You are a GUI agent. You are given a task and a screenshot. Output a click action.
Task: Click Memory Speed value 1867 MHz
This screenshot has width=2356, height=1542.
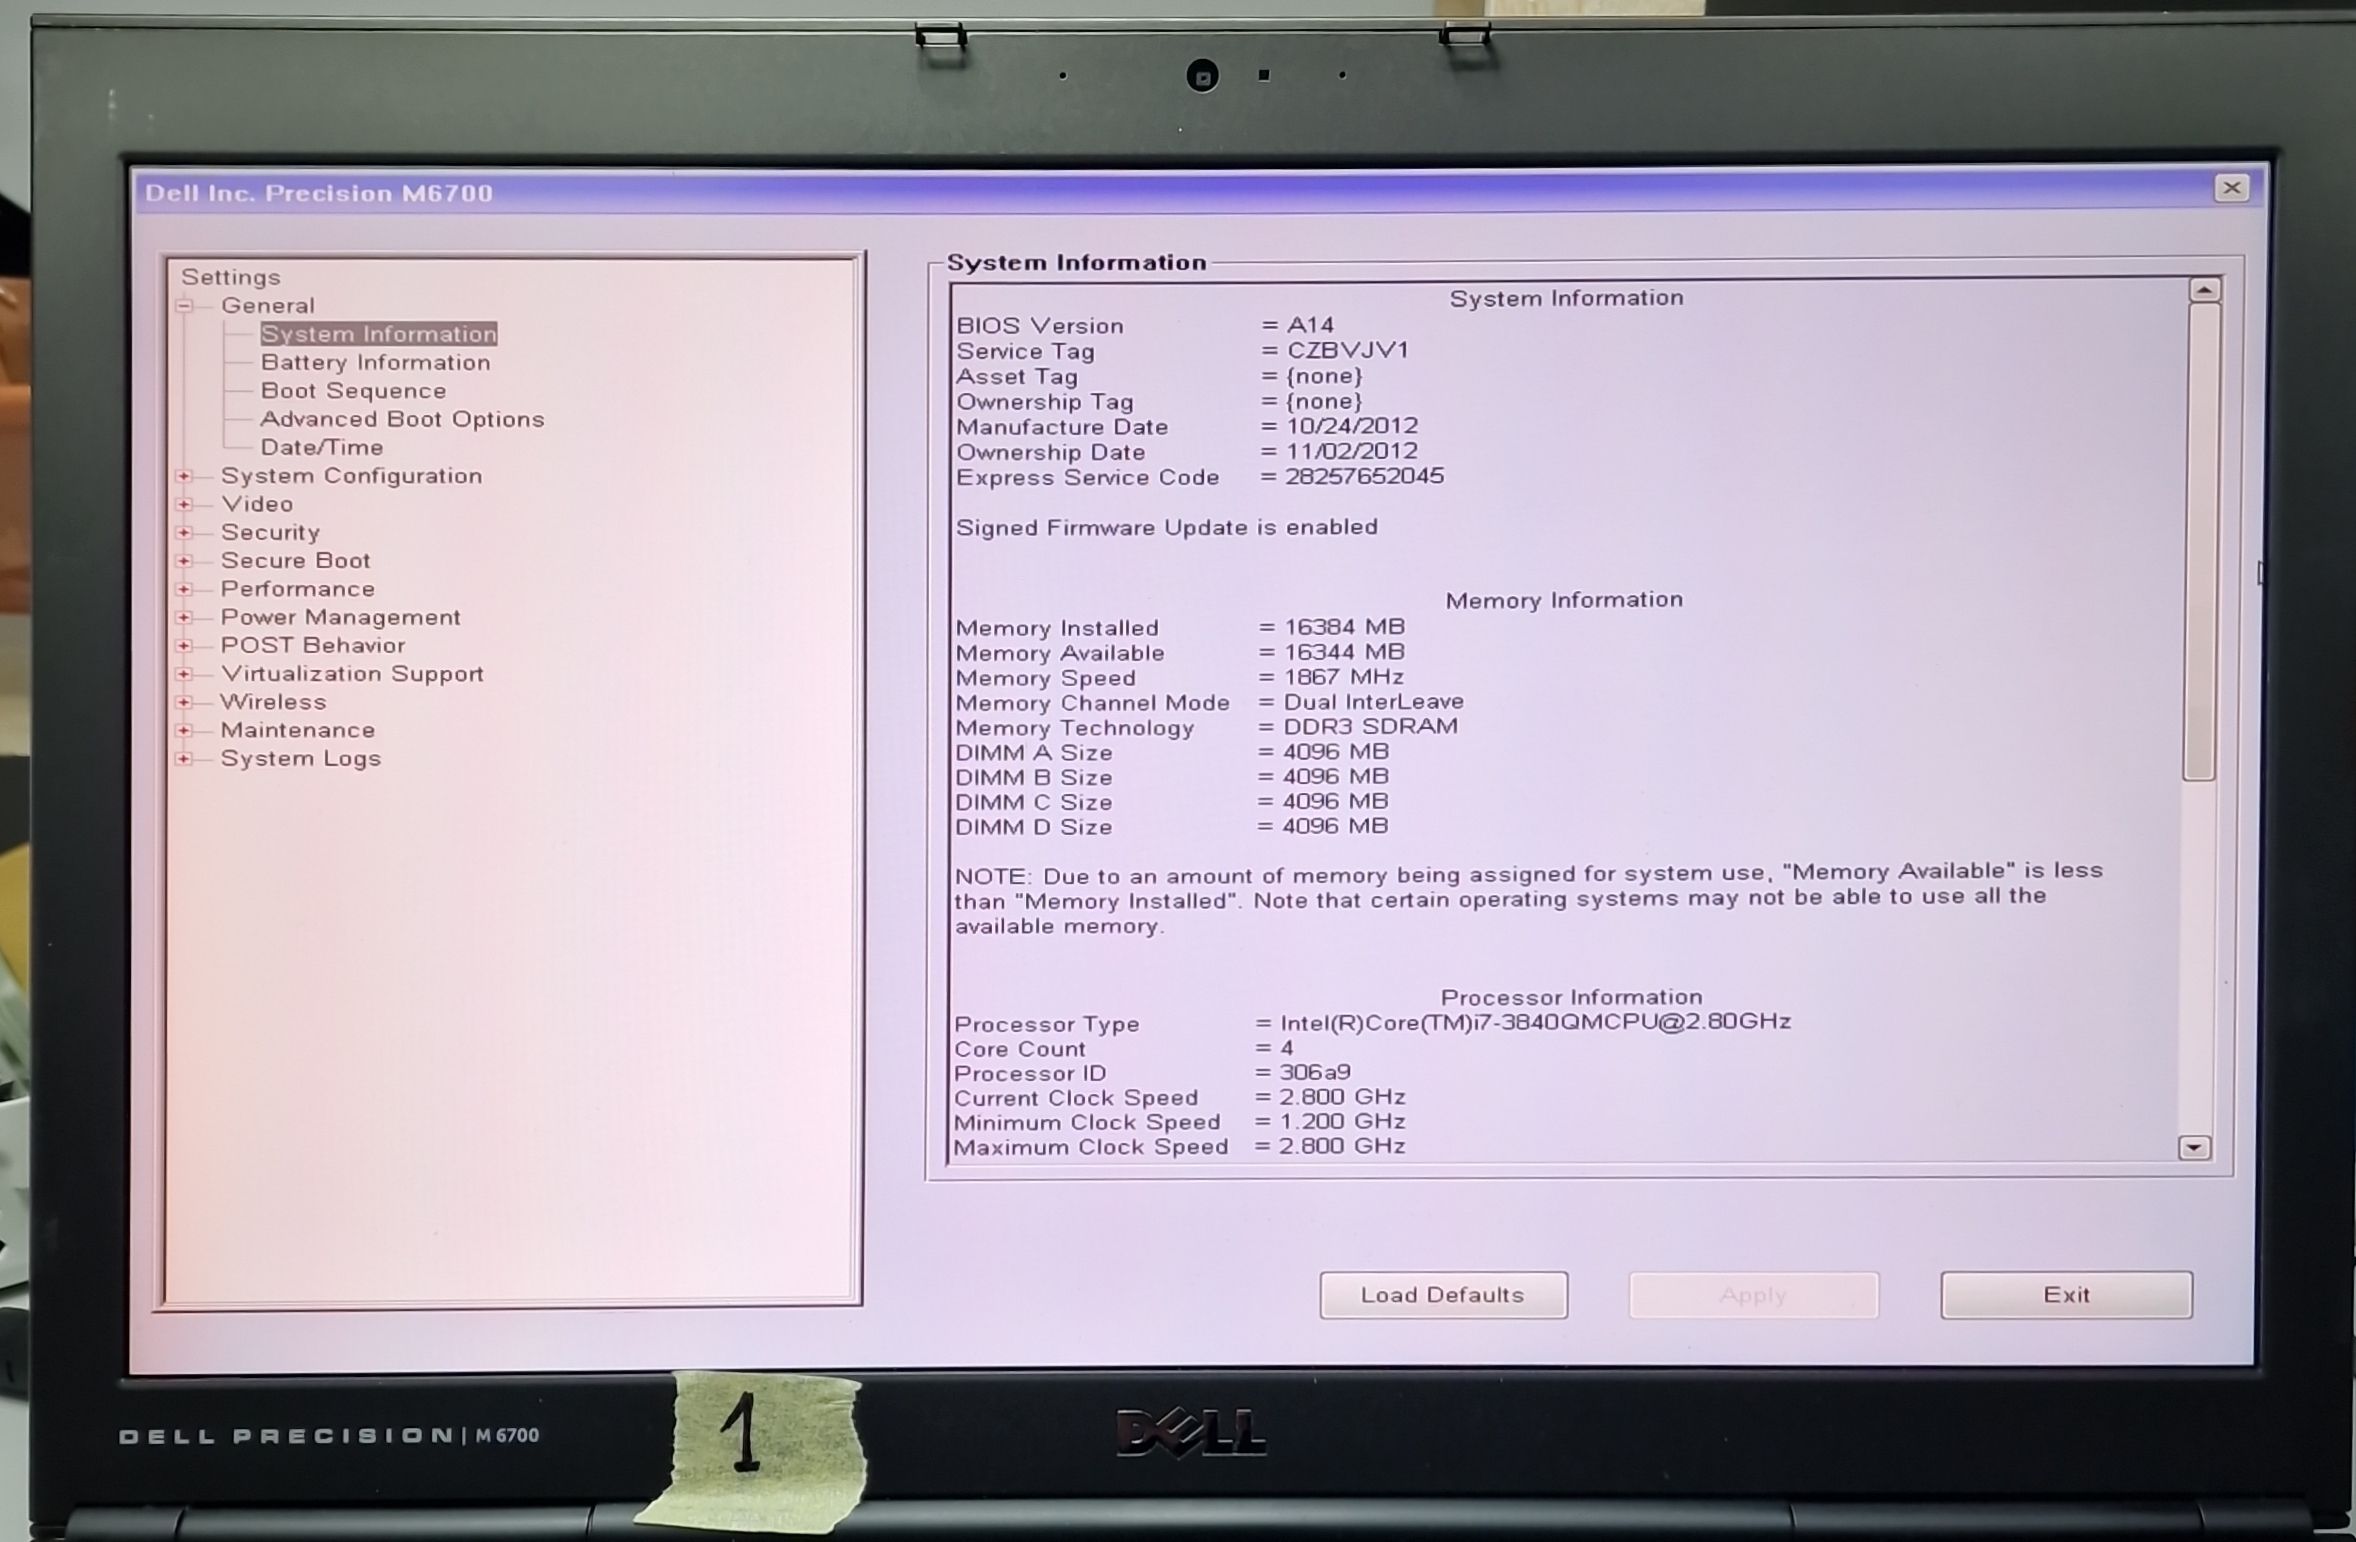tap(1343, 677)
